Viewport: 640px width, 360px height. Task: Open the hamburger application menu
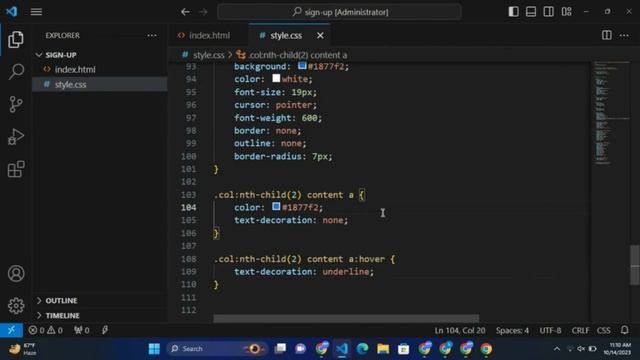tap(36, 12)
